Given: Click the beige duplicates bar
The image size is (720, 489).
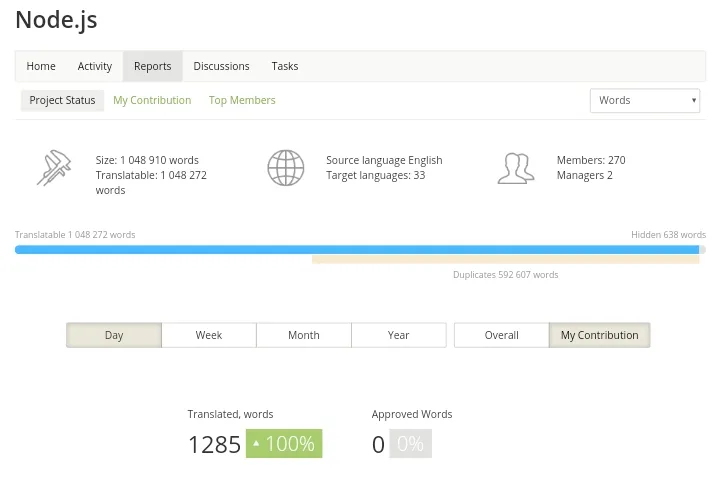Looking at the screenshot, I should [506, 260].
